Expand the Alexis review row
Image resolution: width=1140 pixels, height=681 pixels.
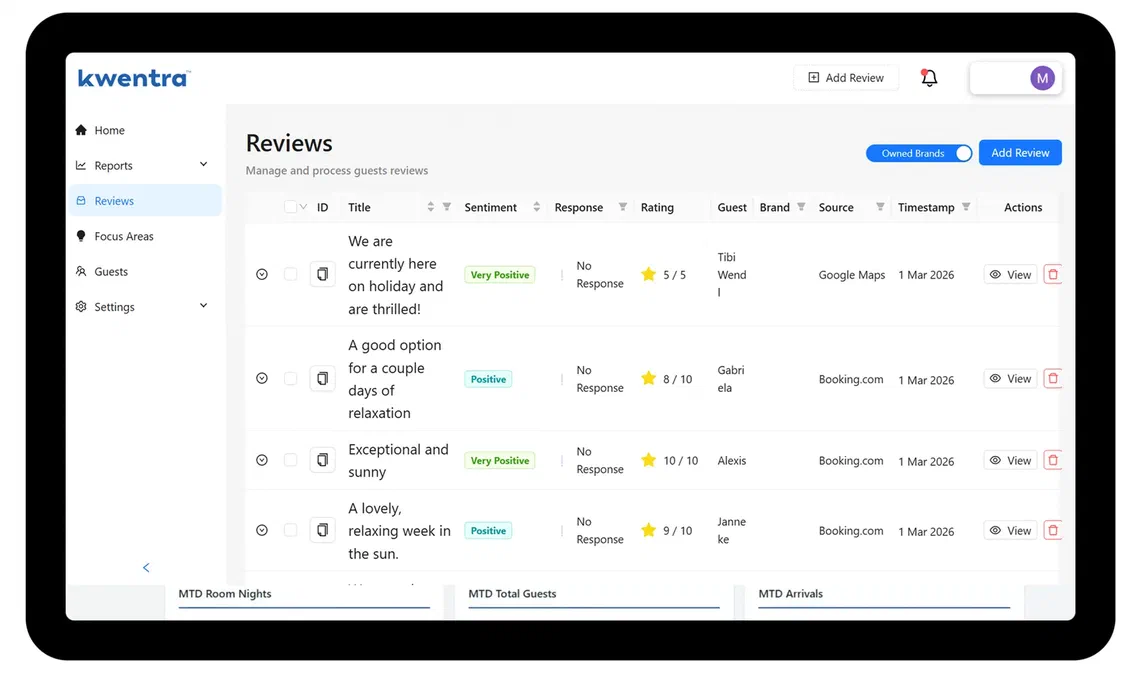click(262, 460)
